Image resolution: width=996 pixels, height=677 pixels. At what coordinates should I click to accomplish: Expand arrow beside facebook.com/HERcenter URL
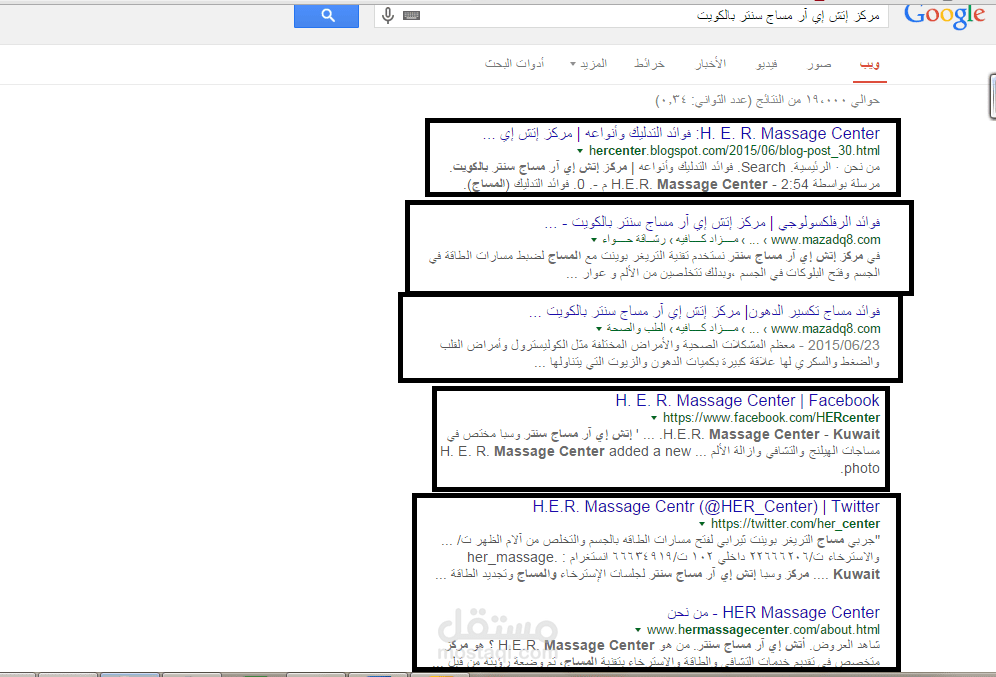[x=654, y=418]
